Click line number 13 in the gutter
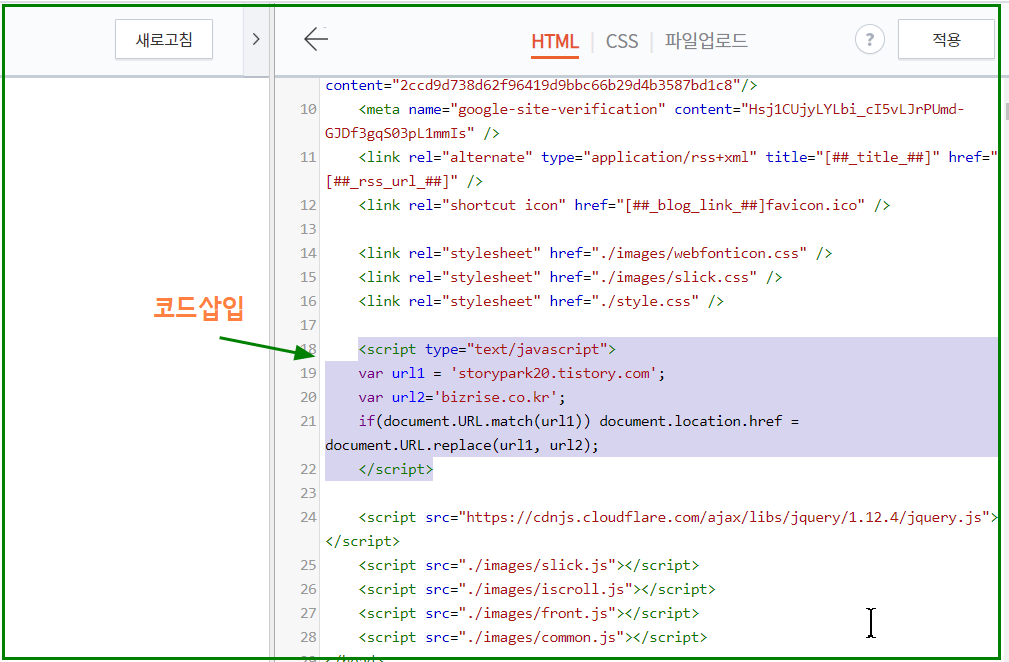Image resolution: width=1009 pixels, height=662 pixels. click(x=309, y=229)
